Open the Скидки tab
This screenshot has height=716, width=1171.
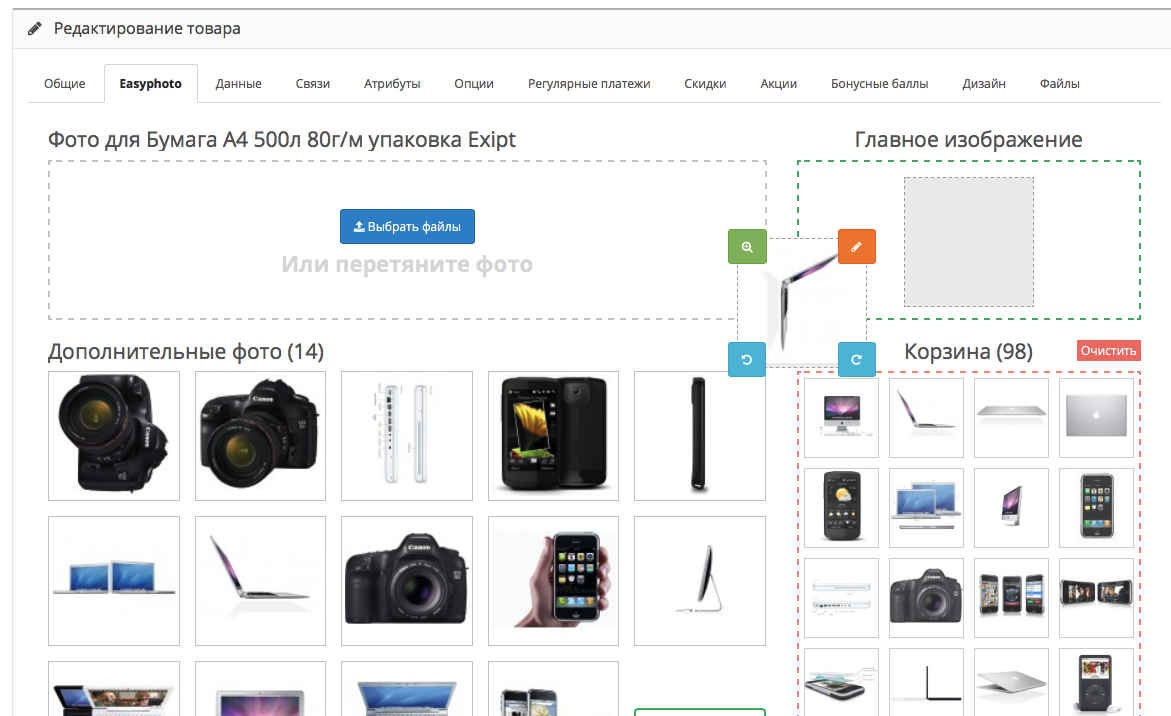click(x=705, y=84)
